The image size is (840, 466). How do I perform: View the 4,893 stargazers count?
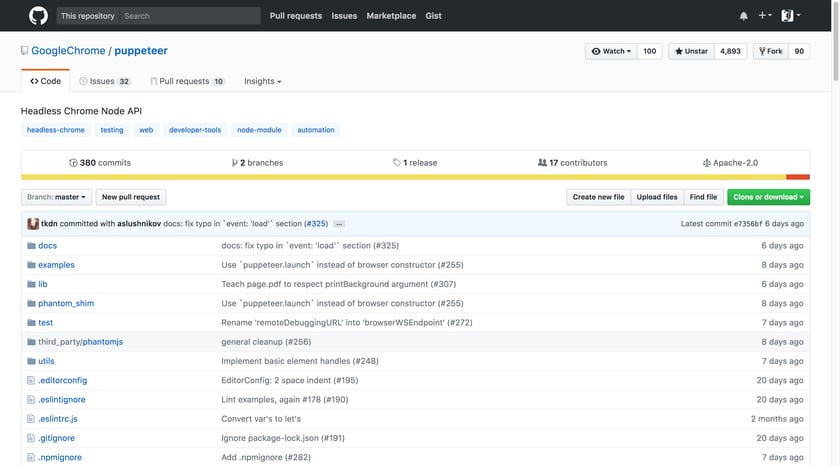coord(730,51)
